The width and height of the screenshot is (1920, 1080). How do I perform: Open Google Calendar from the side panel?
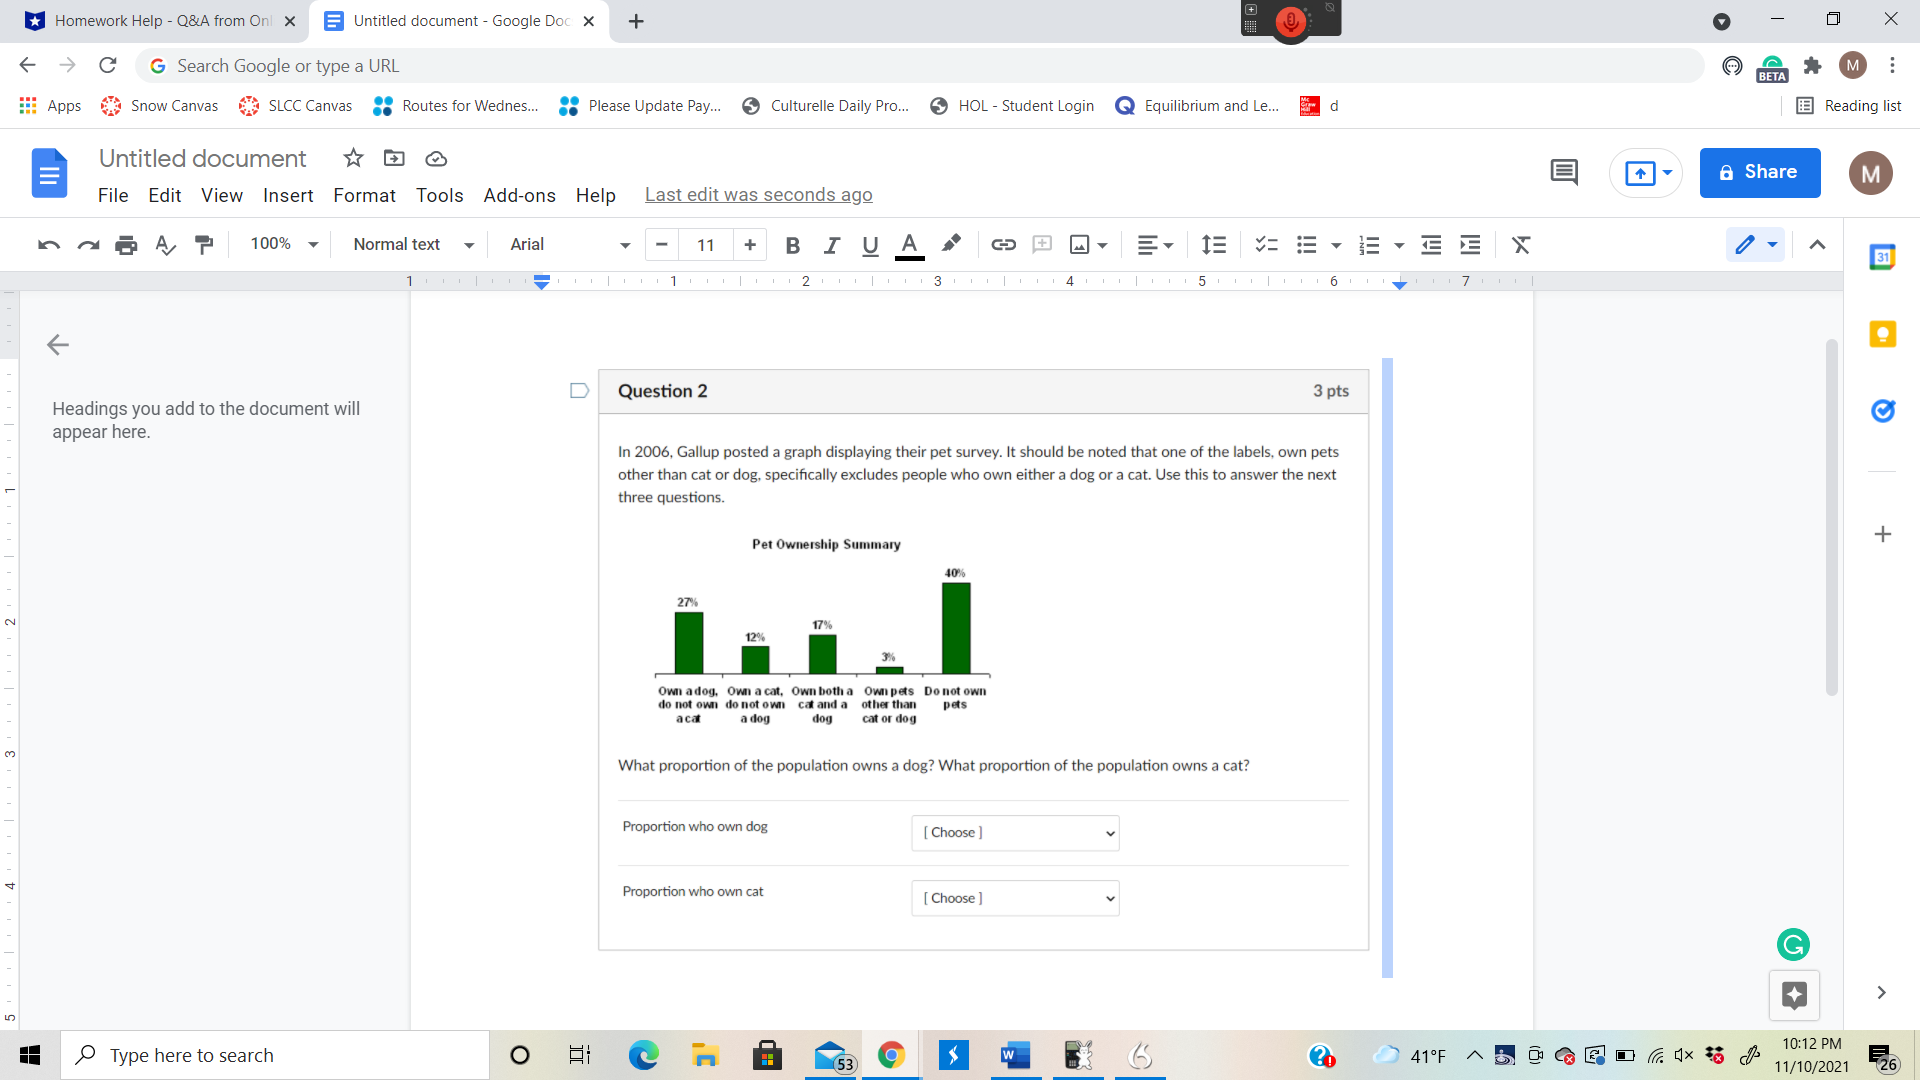[x=1884, y=256]
